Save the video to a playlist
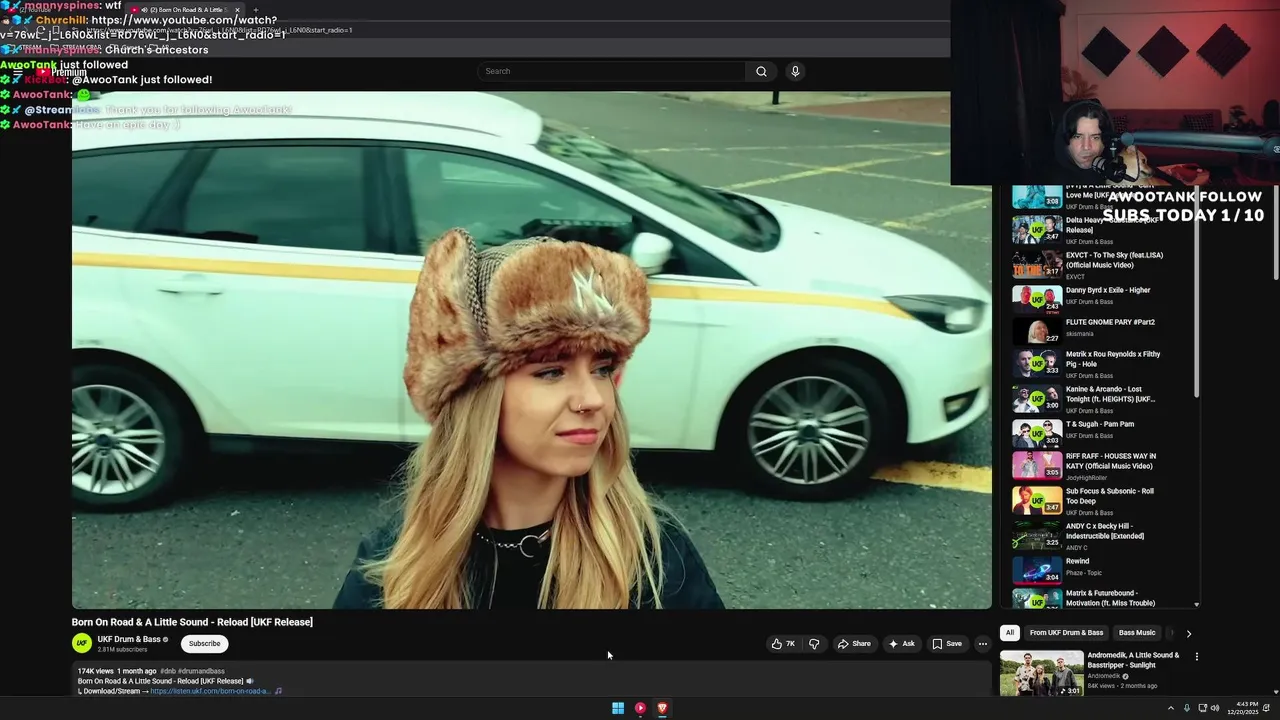The width and height of the screenshot is (1280, 720). click(947, 644)
